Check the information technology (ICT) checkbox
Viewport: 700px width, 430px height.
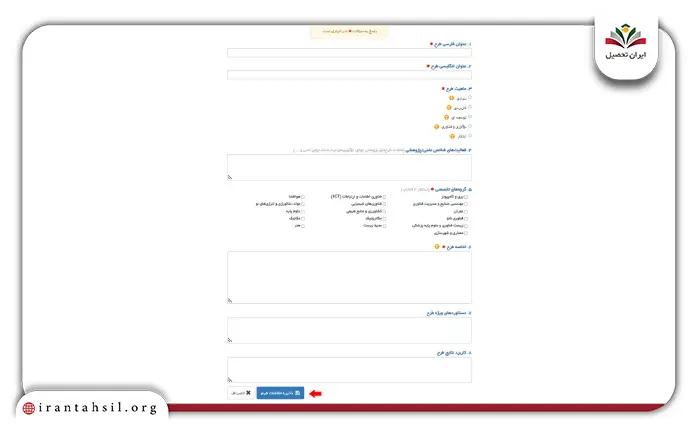[x=384, y=197]
